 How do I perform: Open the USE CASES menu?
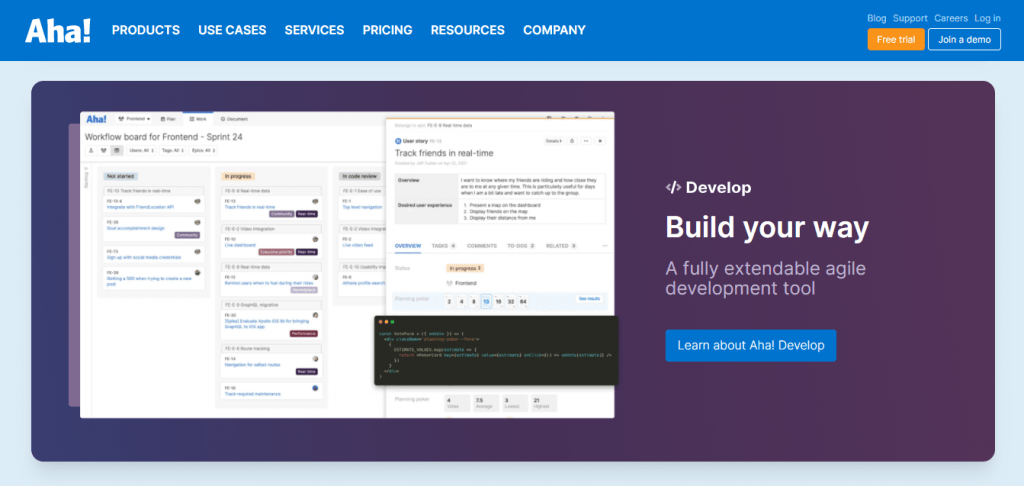[x=232, y=30]
